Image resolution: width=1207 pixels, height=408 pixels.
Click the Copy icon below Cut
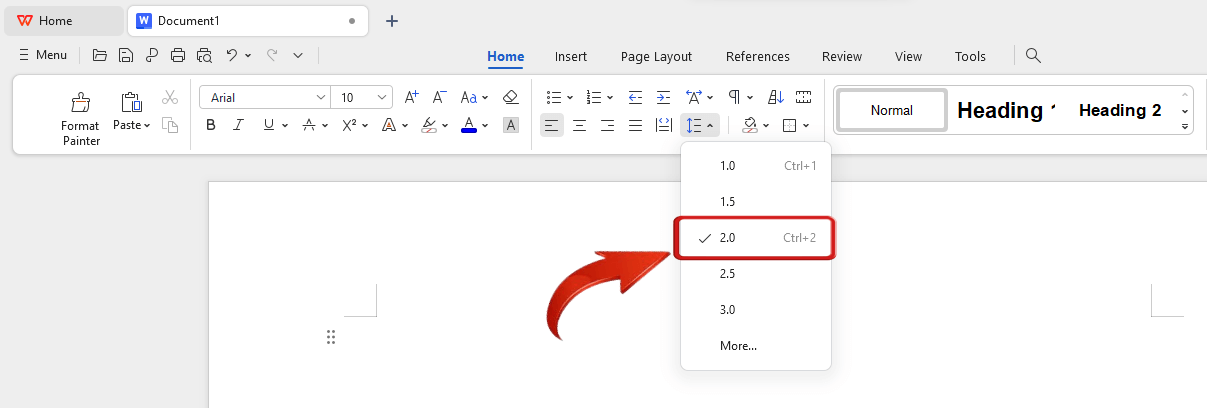[x=170, y=125]
